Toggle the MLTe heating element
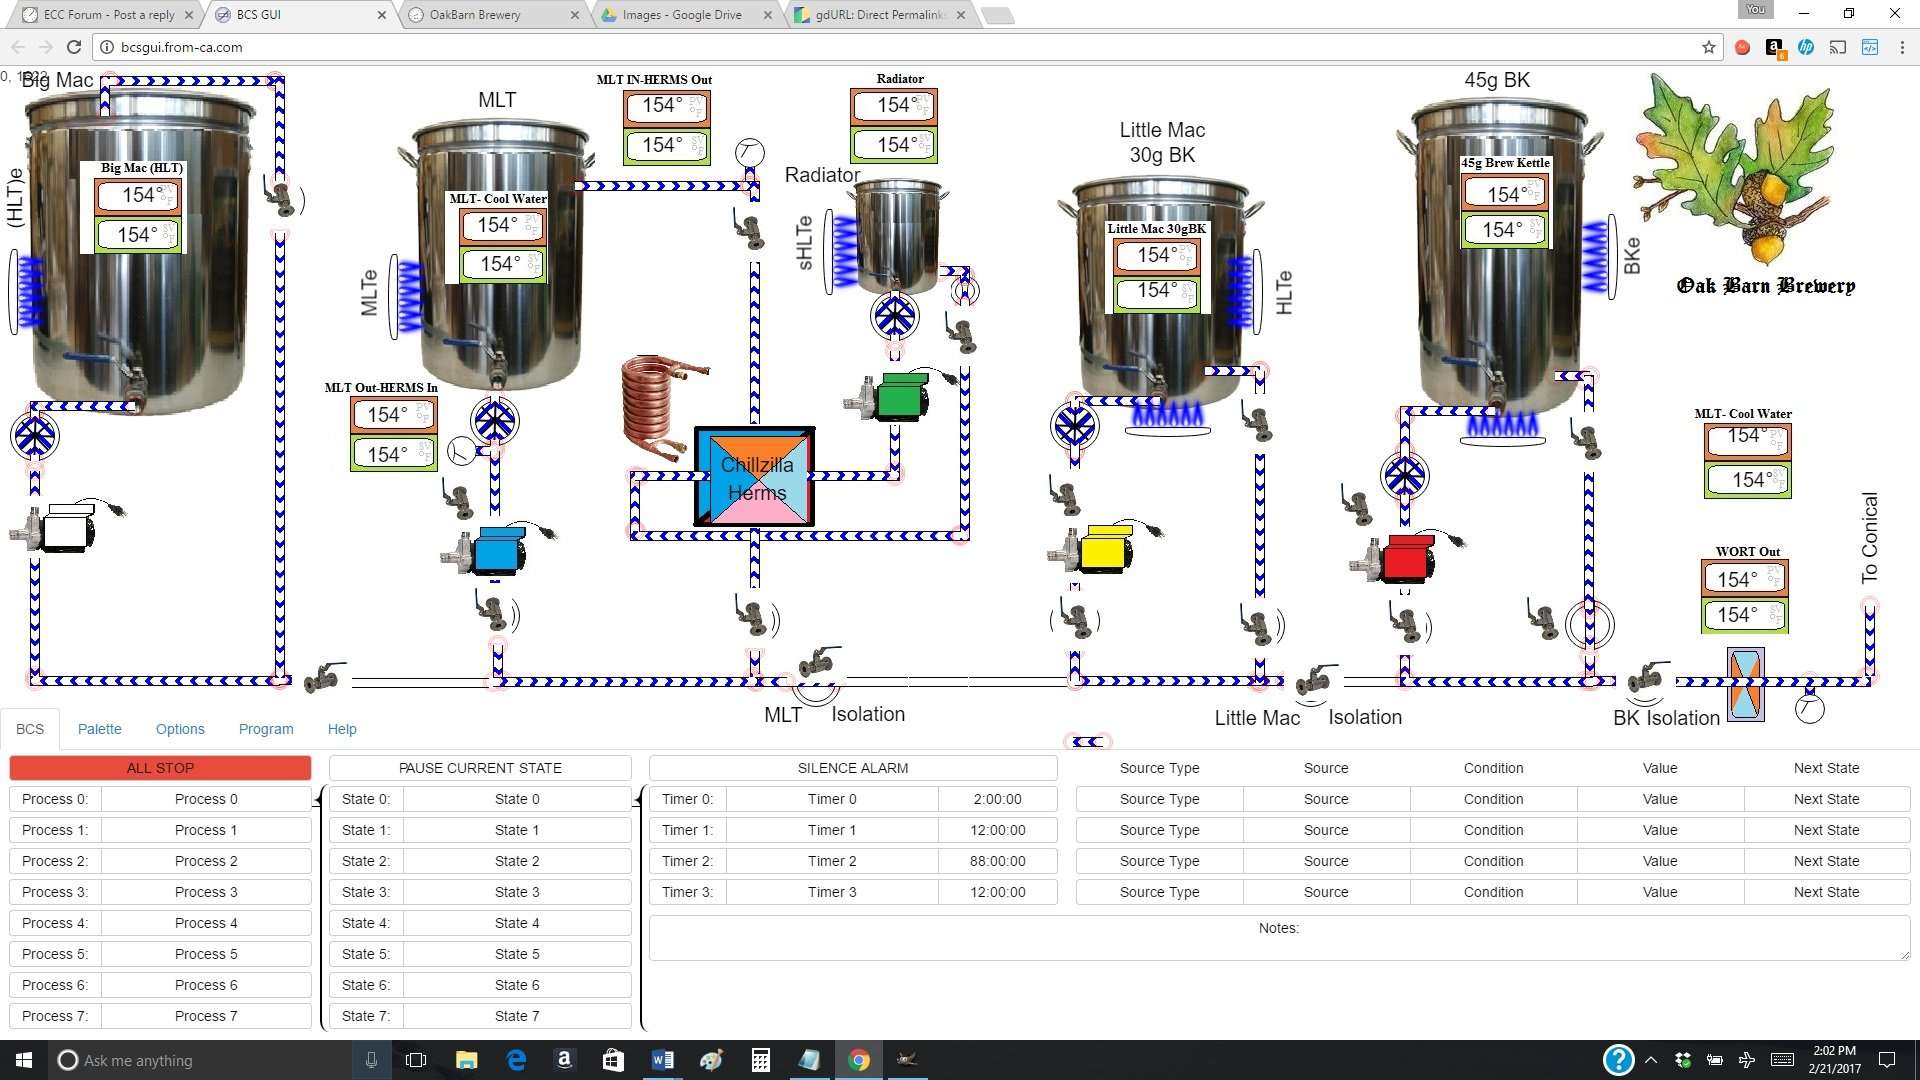Viewport: 1920px width, 1080px height. click(408, 296)
